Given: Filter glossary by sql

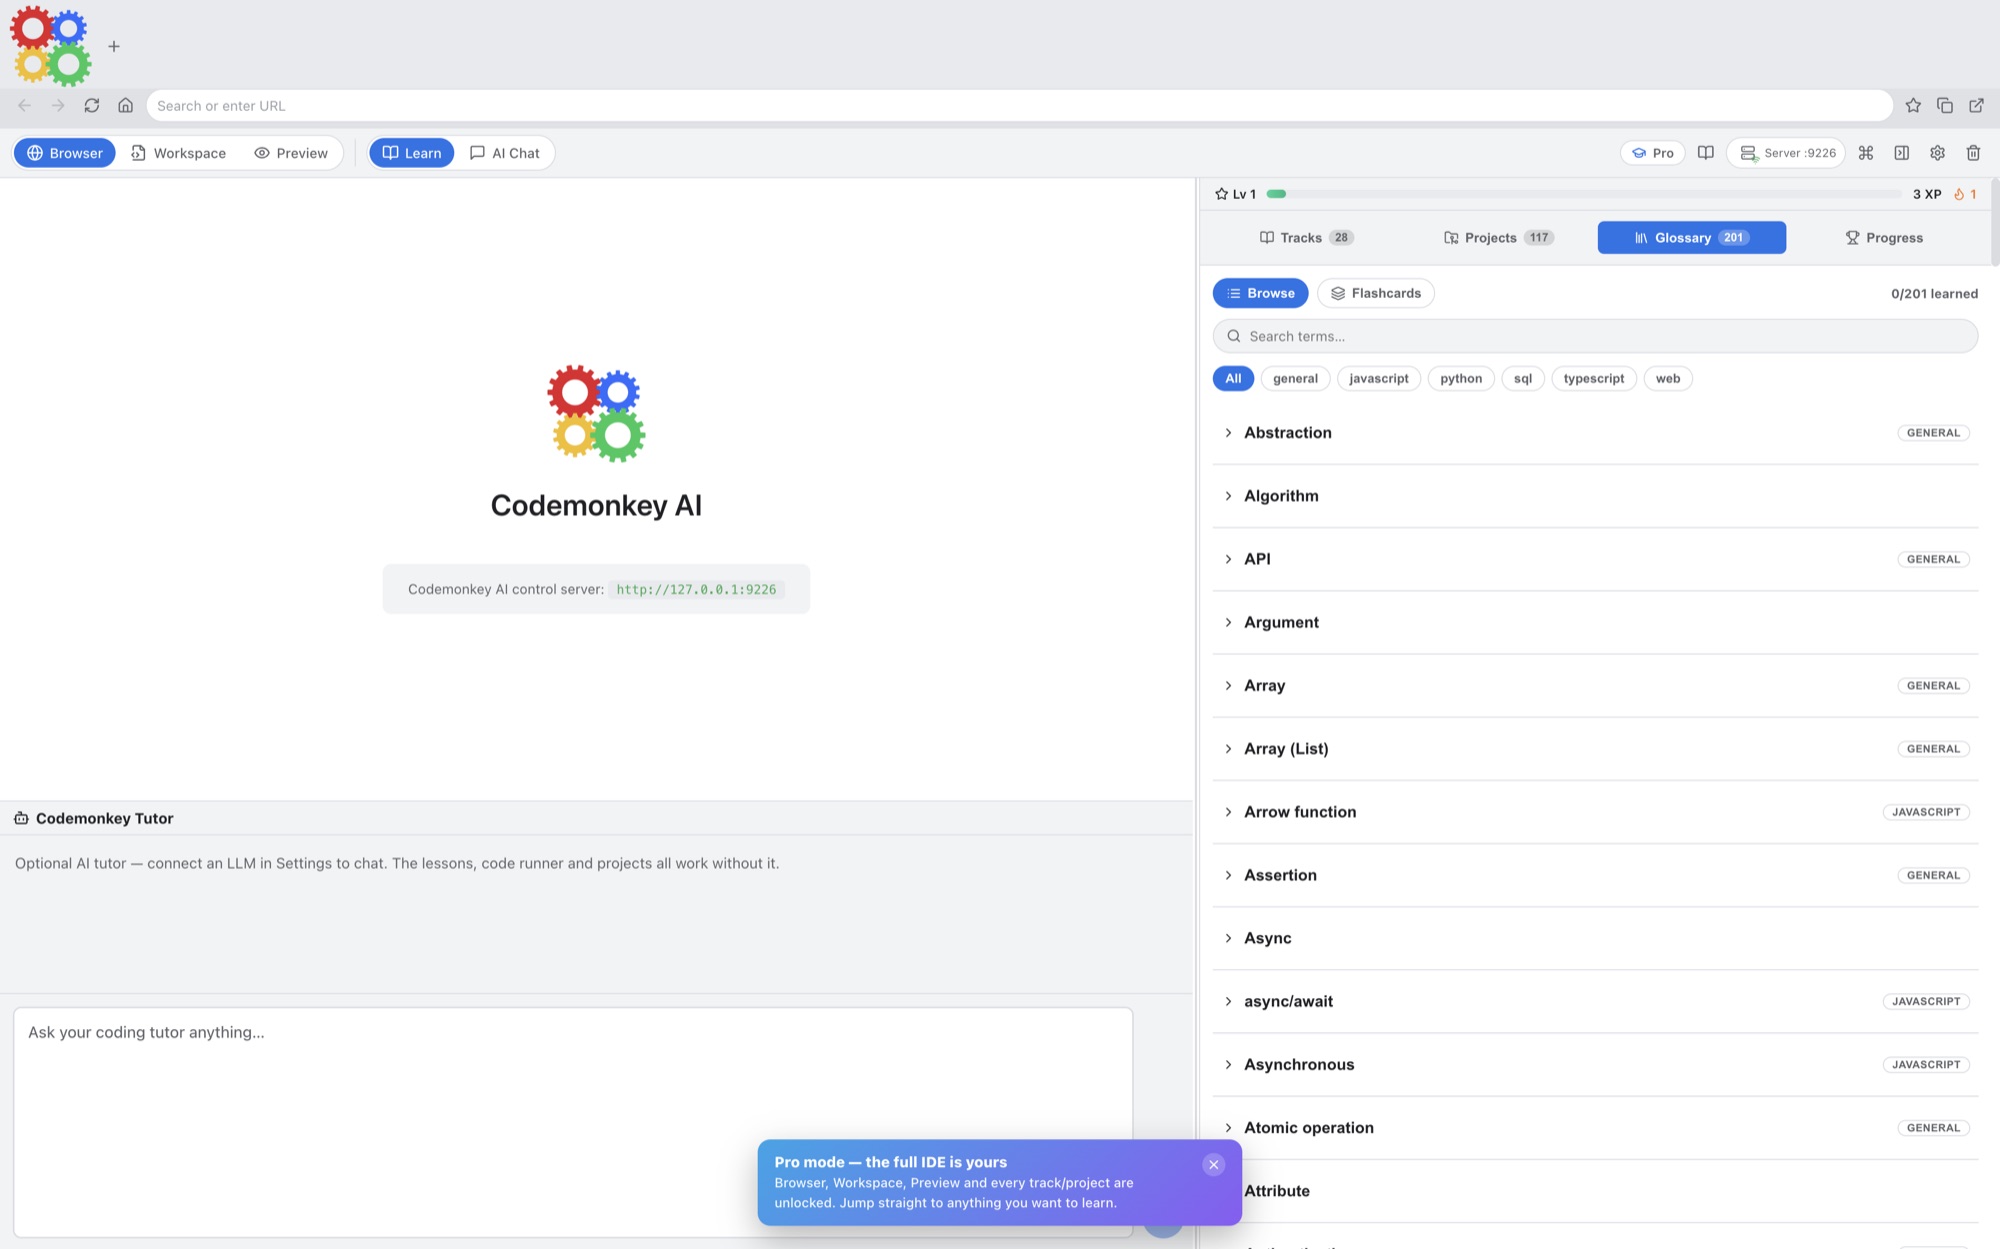Looking at the screenshot, I should pos(1523,378).
